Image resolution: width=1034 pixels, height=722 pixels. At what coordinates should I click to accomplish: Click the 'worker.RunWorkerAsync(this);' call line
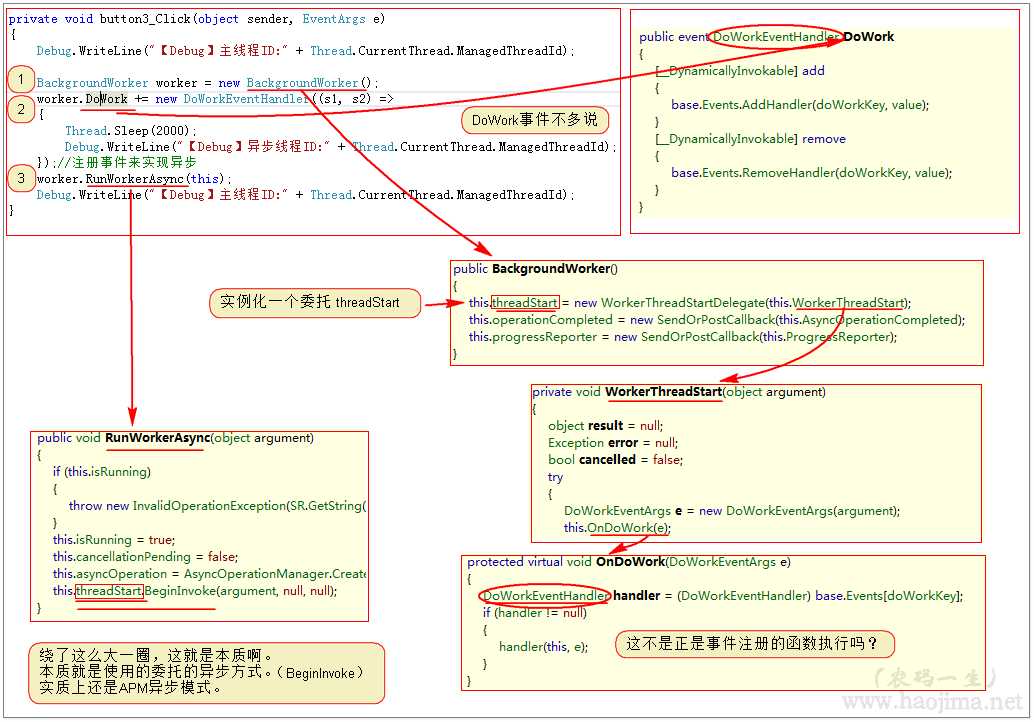click(x=134, y=179)
